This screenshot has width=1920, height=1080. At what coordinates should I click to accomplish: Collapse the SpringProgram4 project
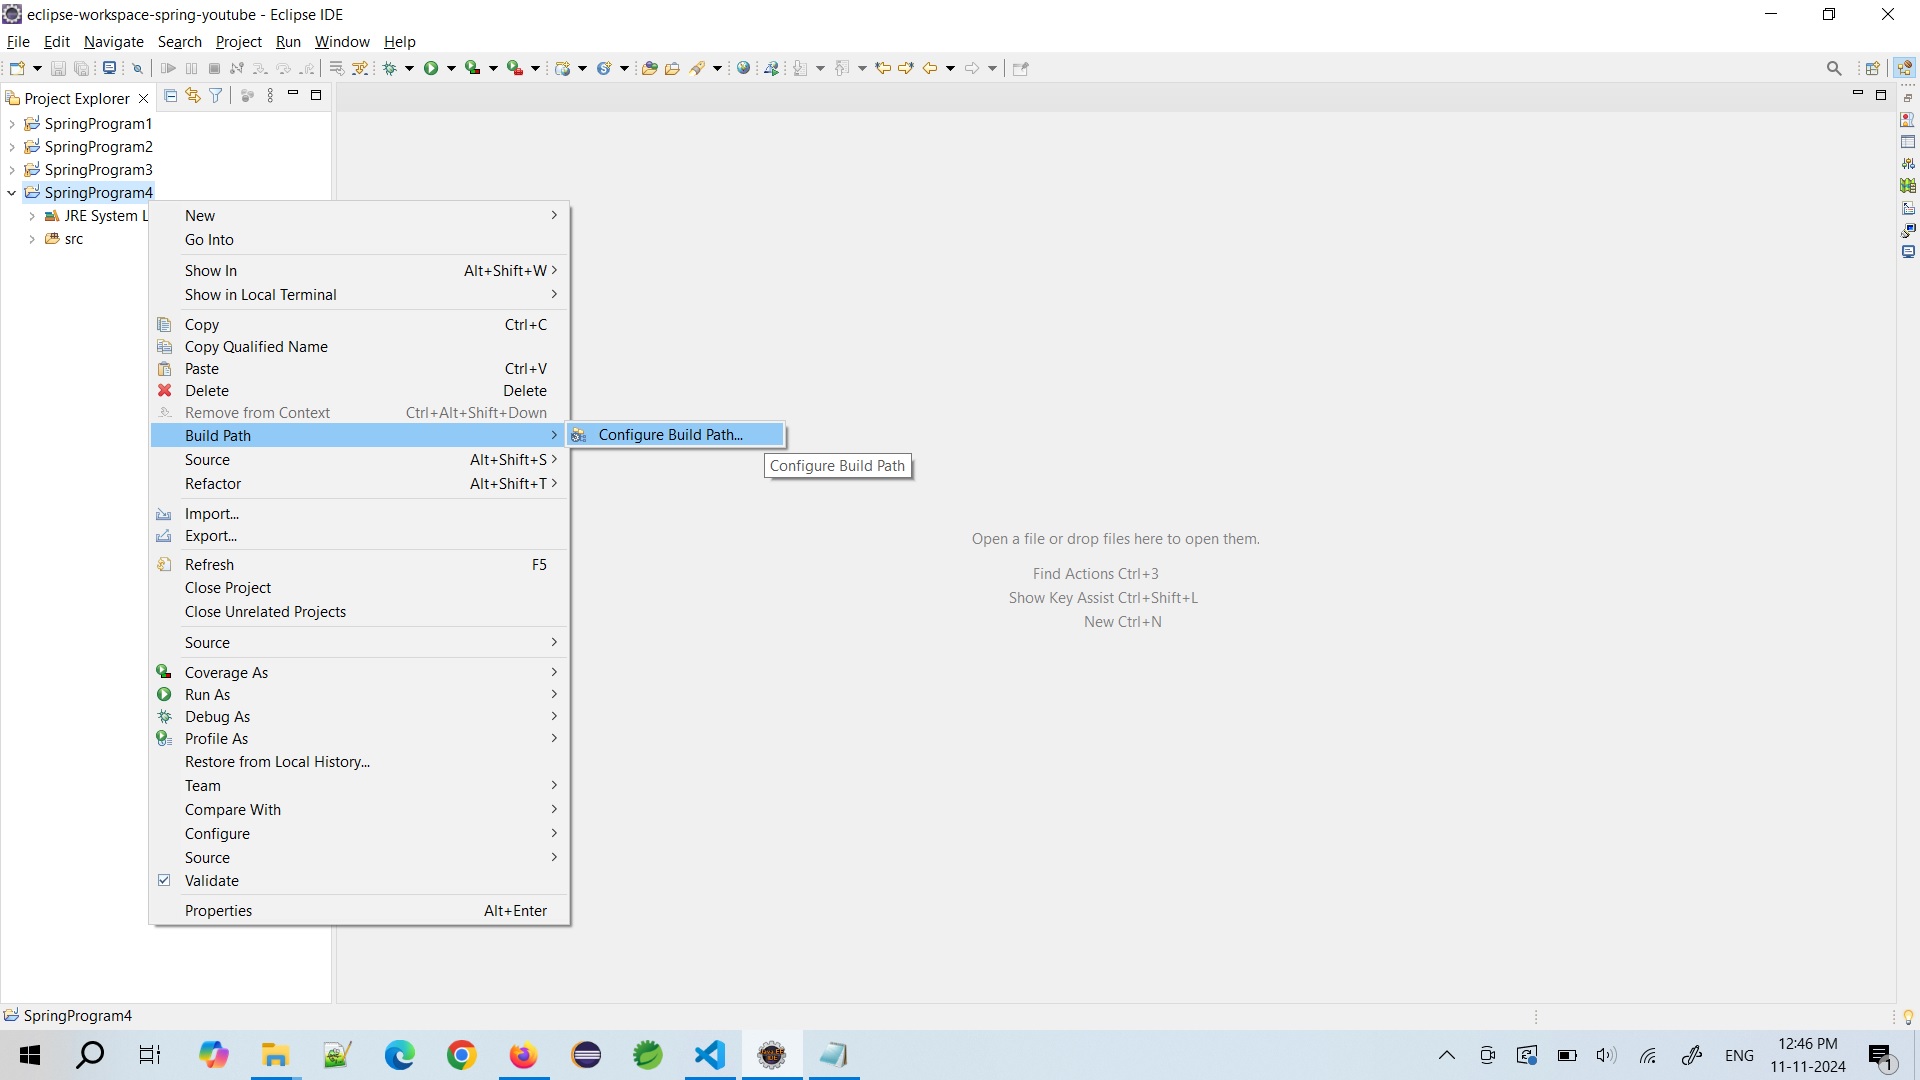(12, 193)
